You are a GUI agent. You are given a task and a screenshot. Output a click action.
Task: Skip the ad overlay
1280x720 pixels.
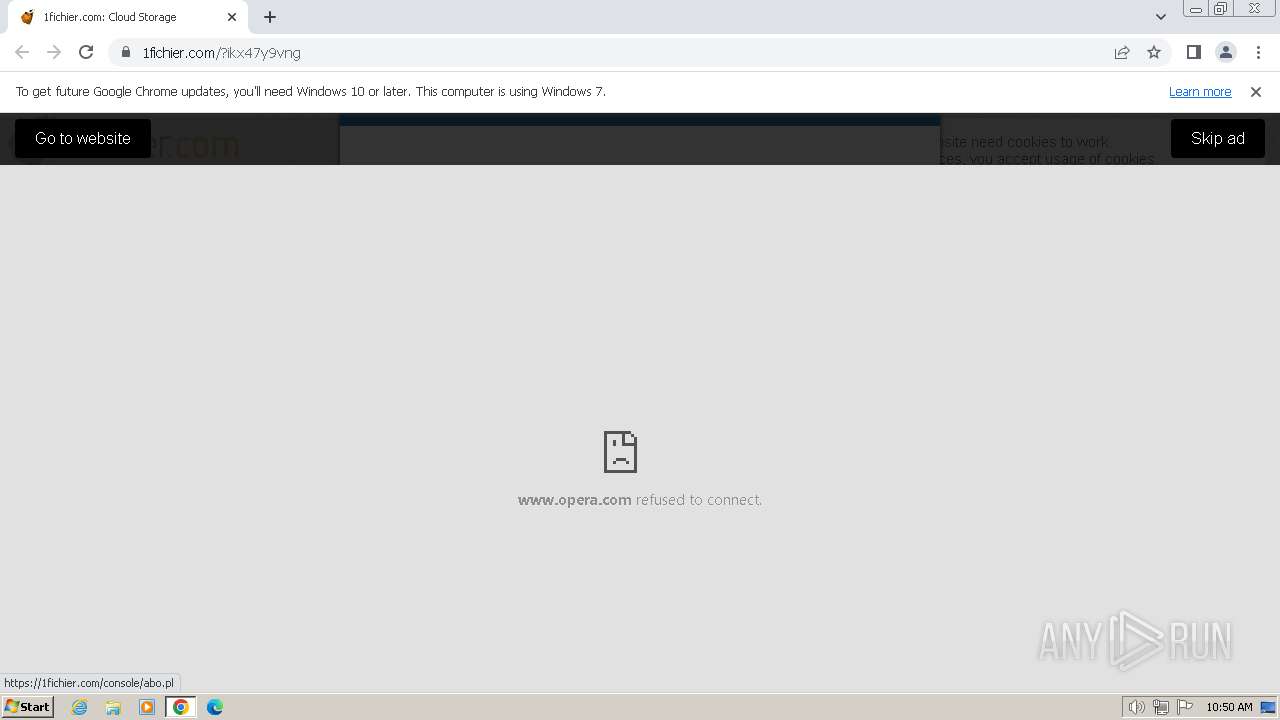coord(1217,138)
